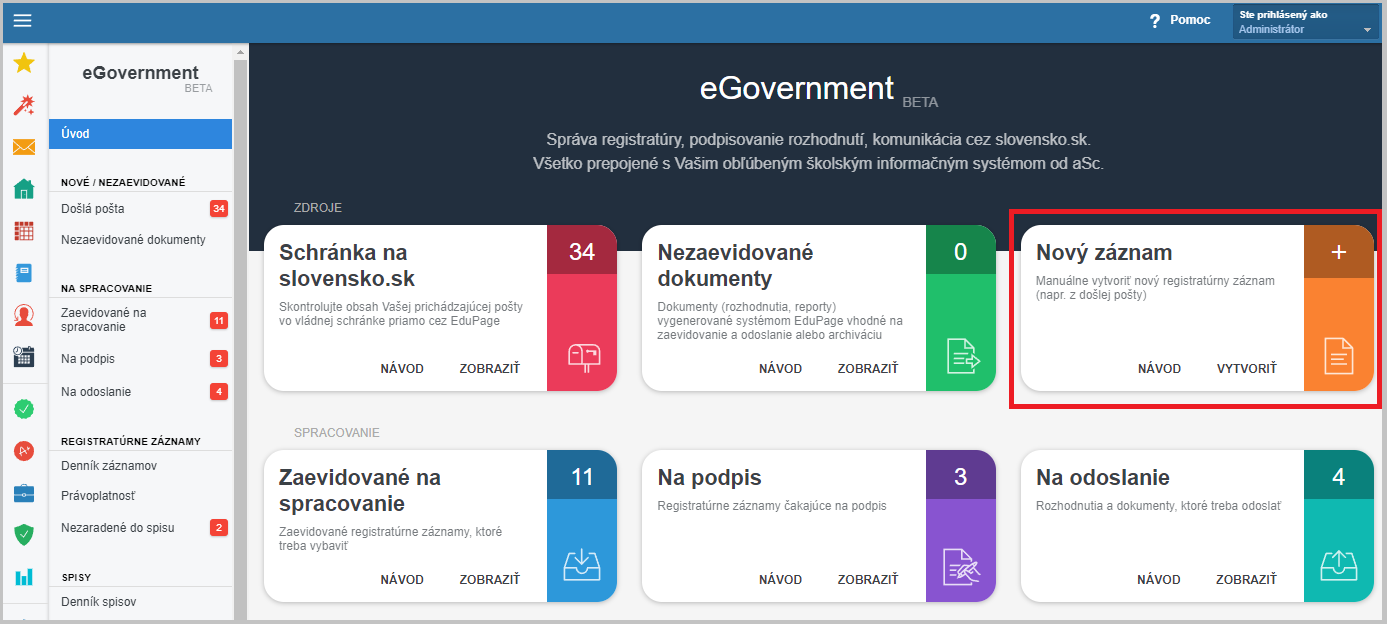Open the orange envelope messages icon
Screen dimensions: 1387x624
pyautogui.click(x=24, y=147)
